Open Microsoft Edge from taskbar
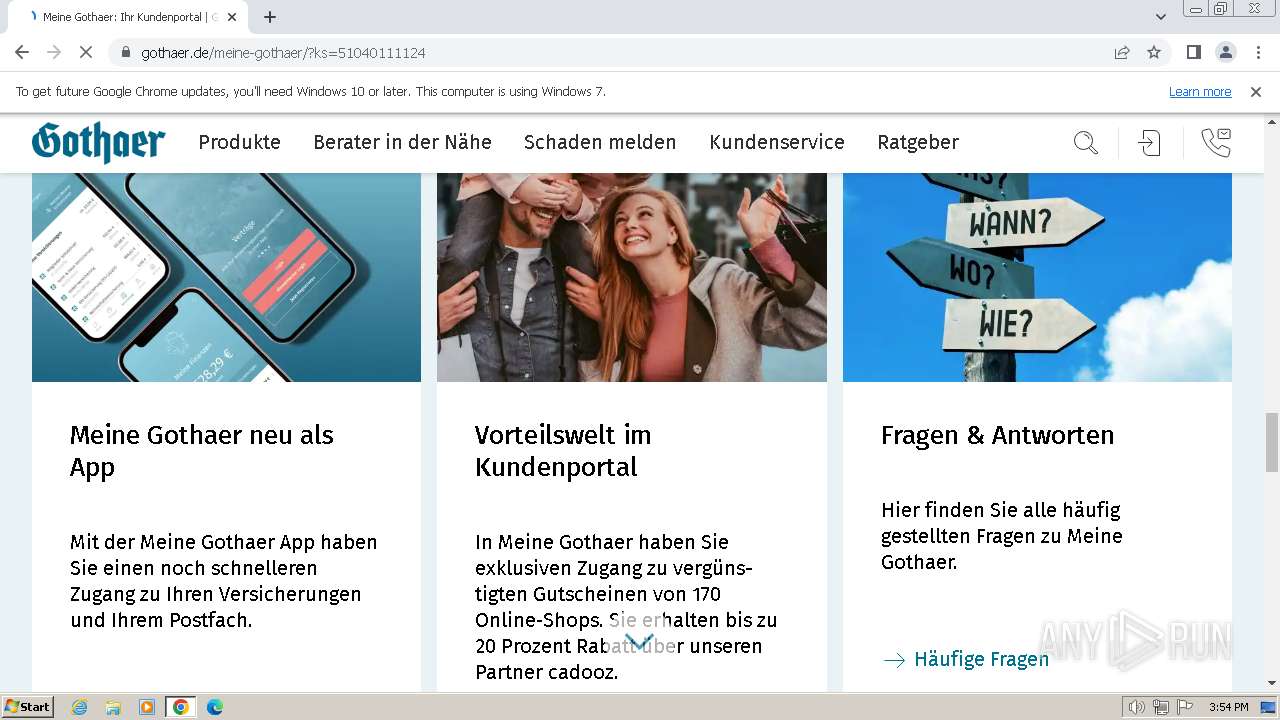 [214, 707]
